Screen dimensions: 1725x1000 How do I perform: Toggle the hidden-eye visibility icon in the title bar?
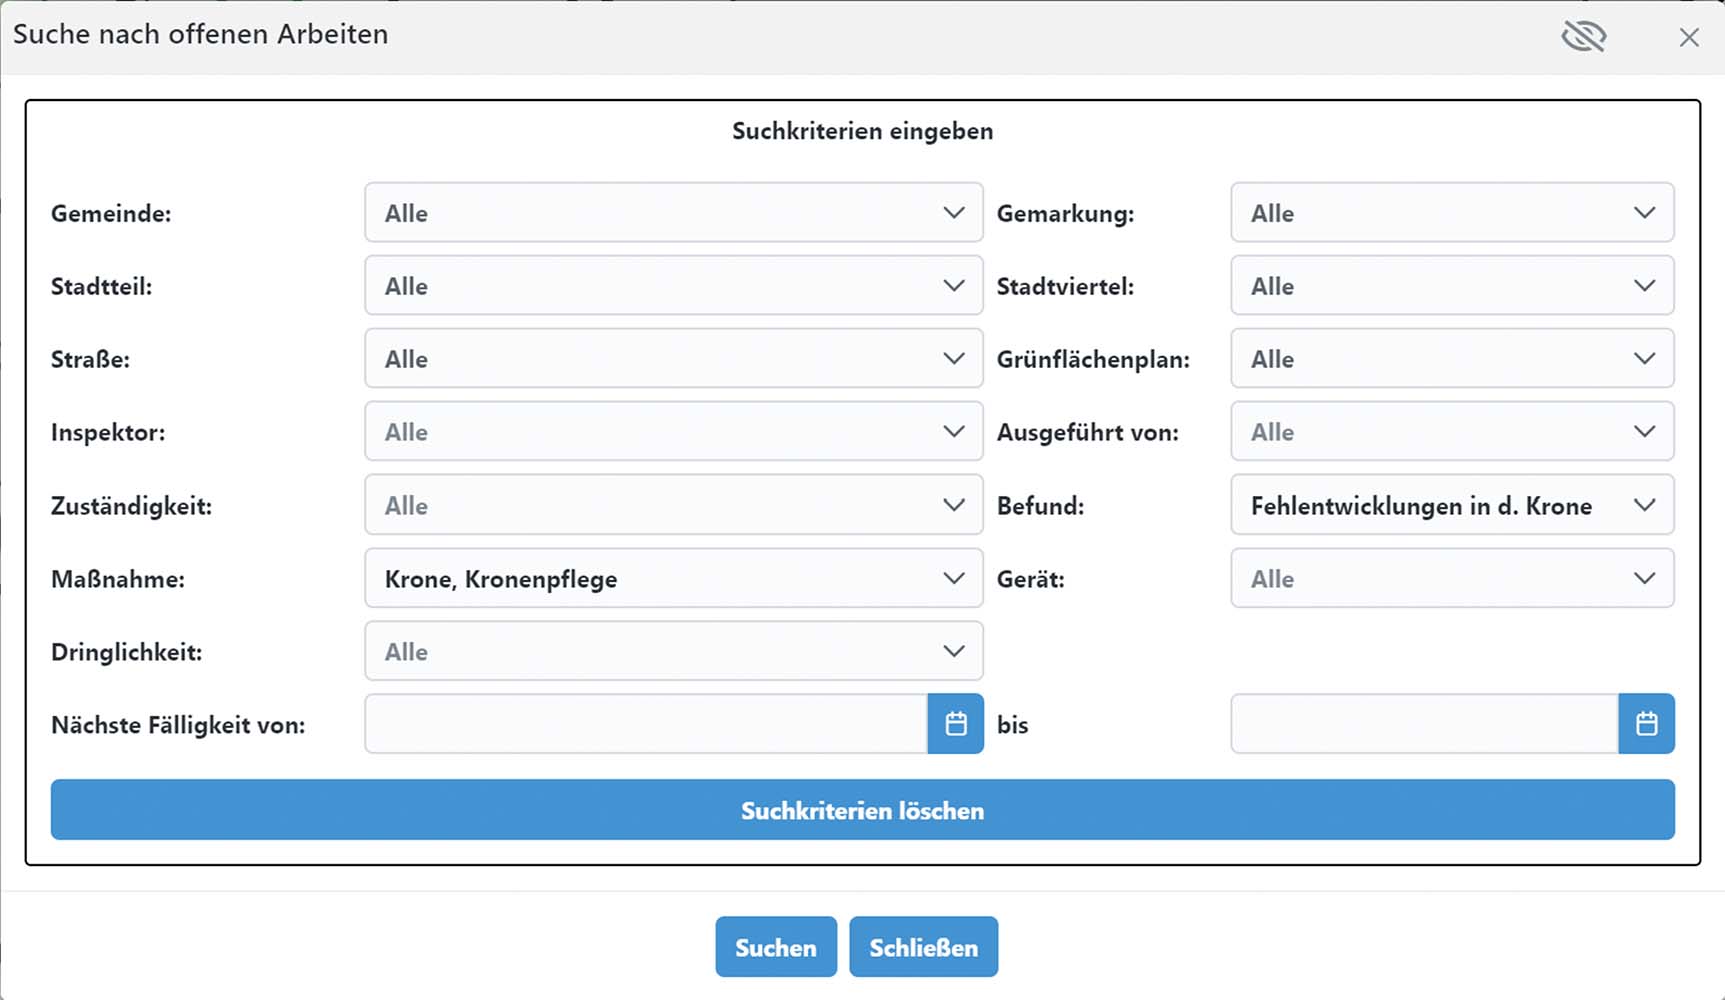click(1584, 35)
